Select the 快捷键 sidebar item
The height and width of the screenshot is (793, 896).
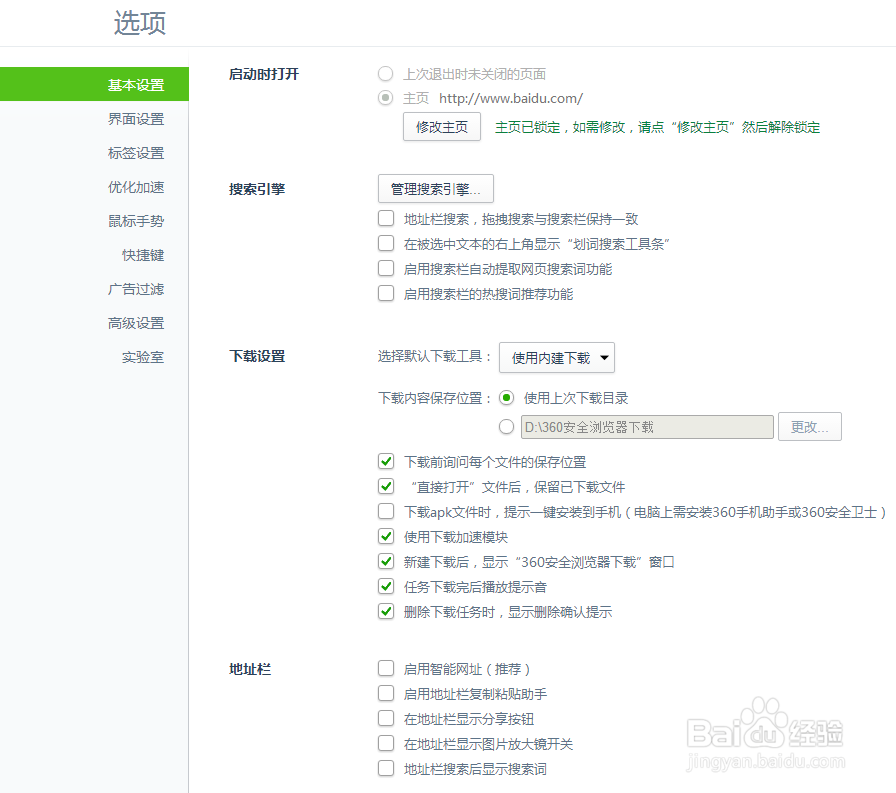[x=143, y=255]
